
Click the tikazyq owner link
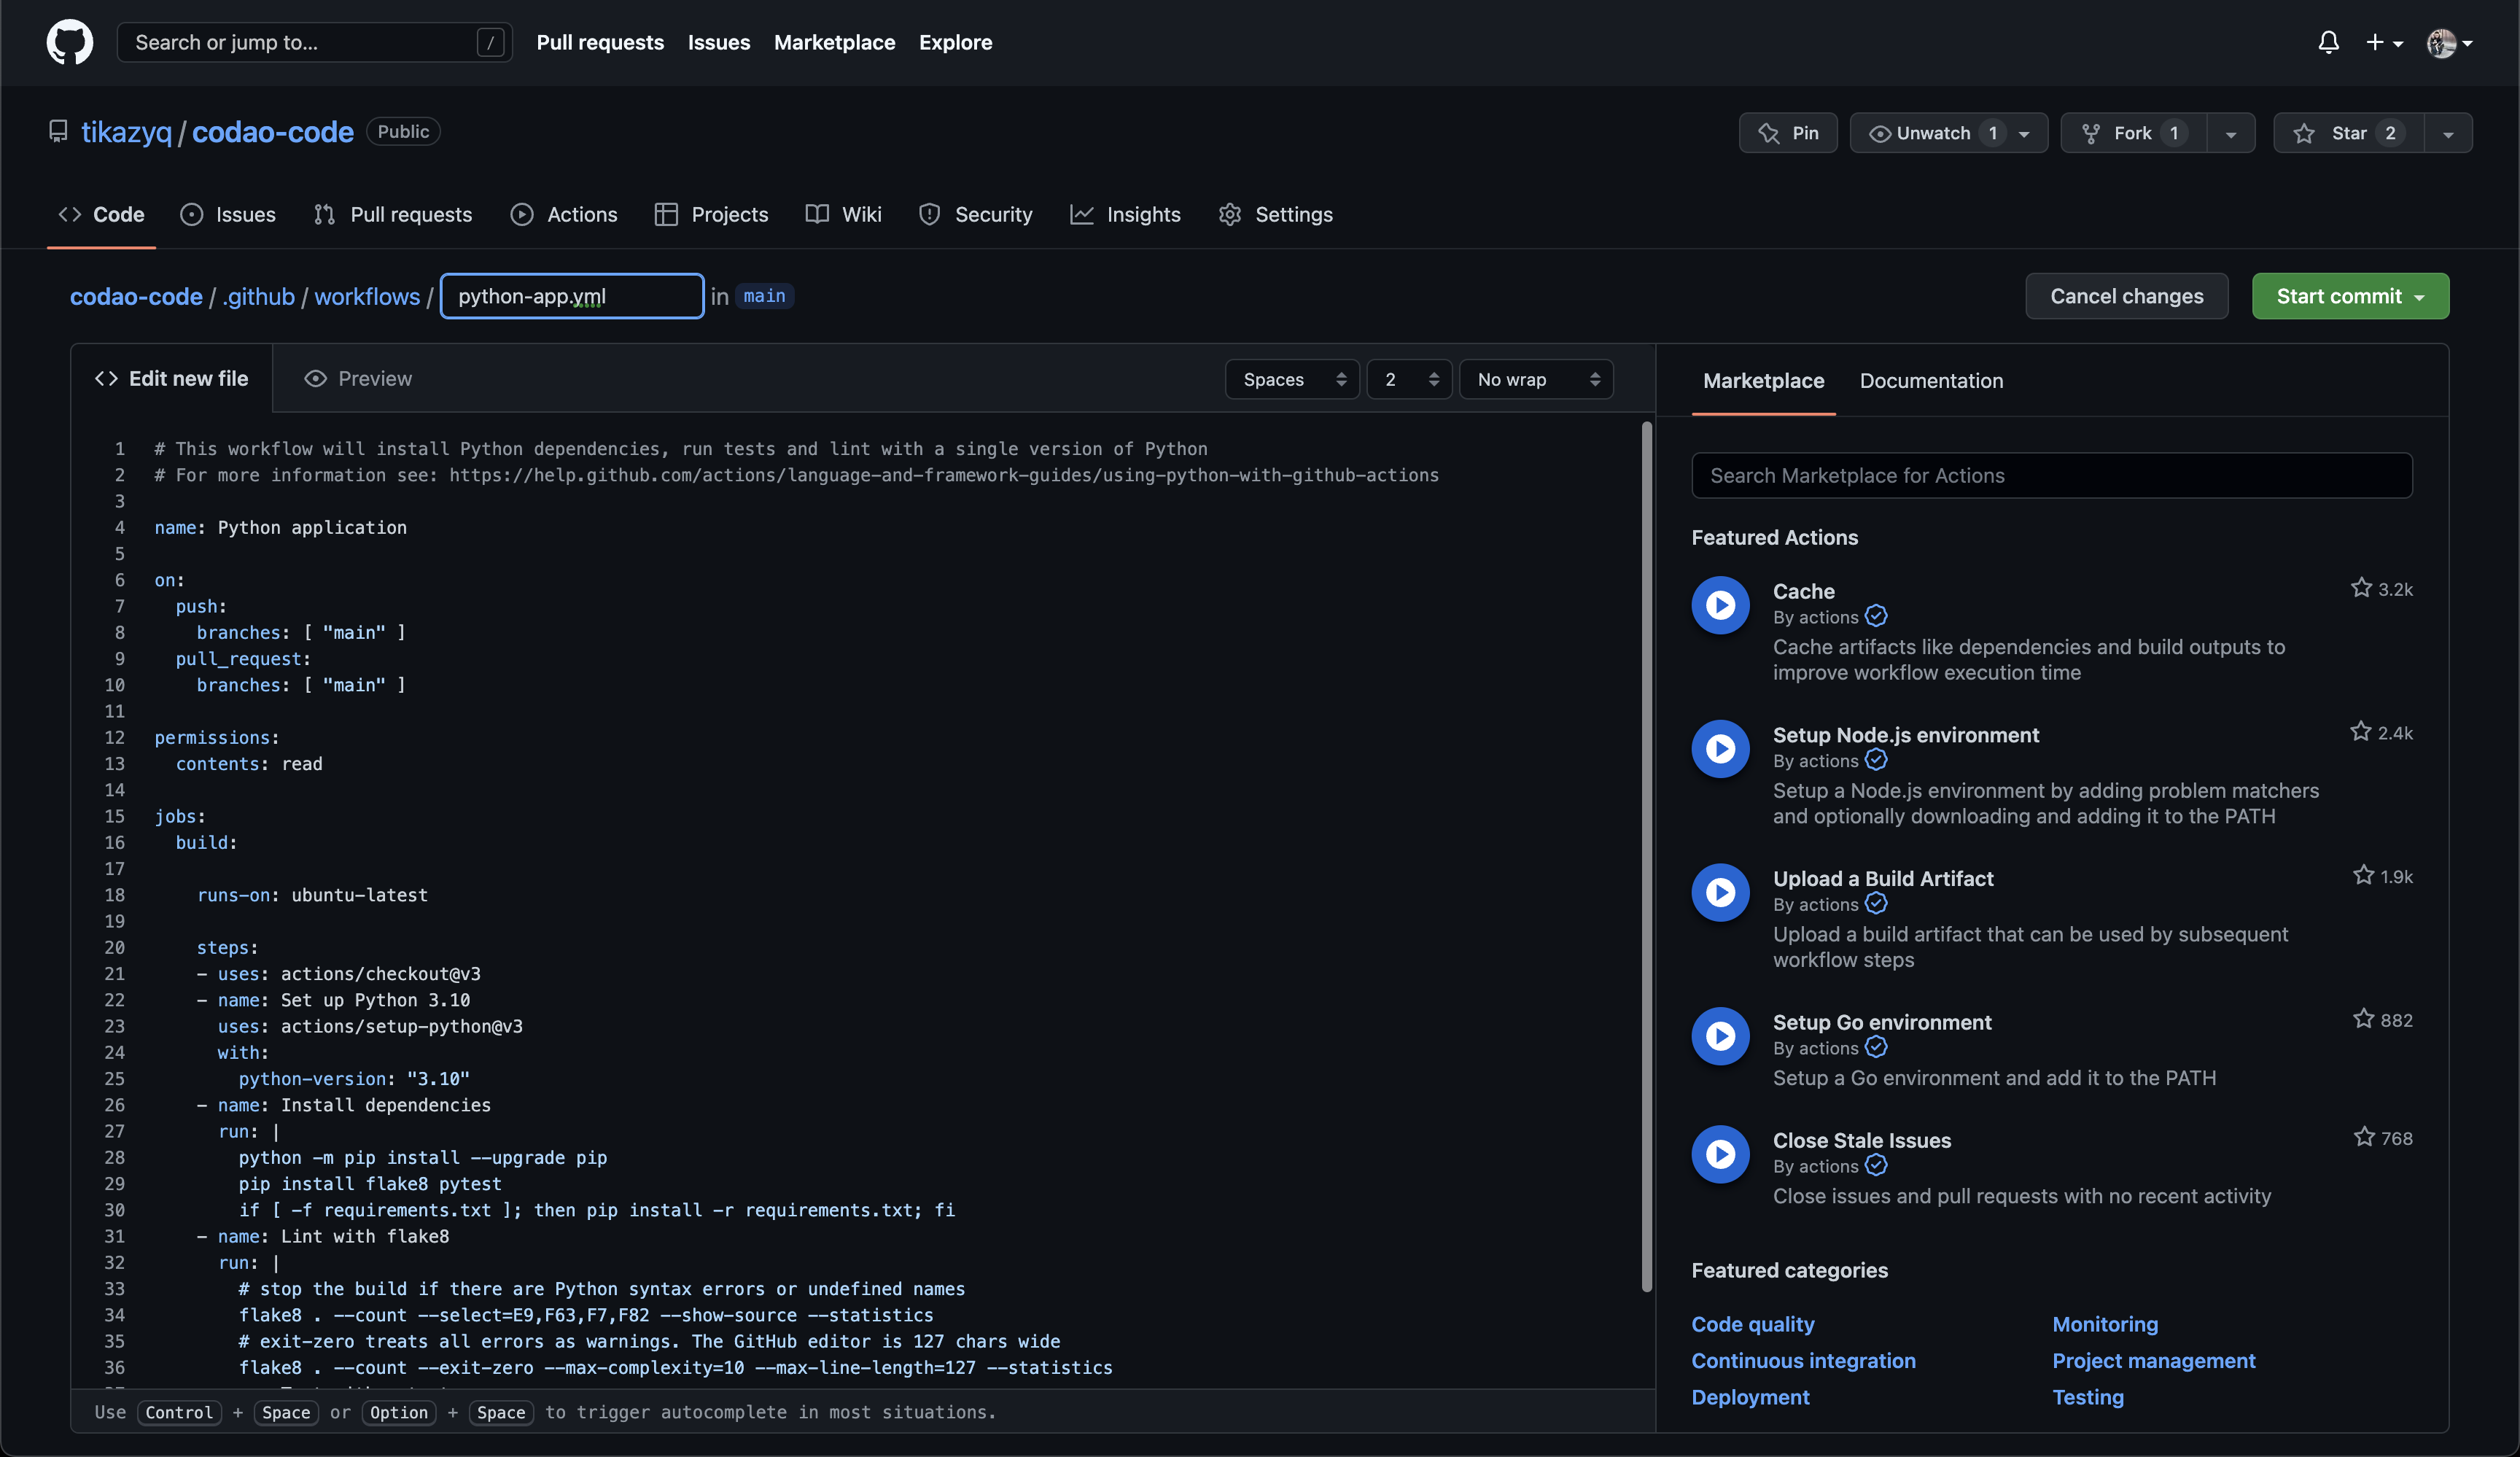126,132
